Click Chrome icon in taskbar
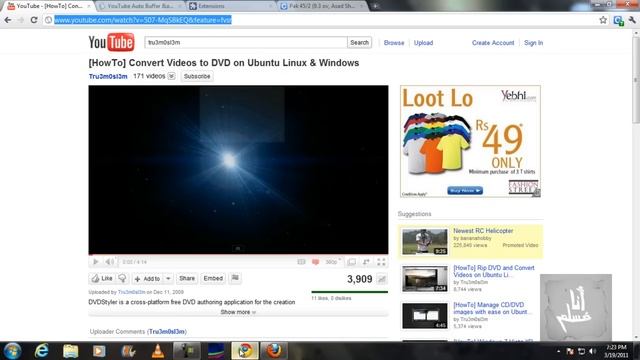This screenshot has width=640, height=360. (x=245, y=351)
